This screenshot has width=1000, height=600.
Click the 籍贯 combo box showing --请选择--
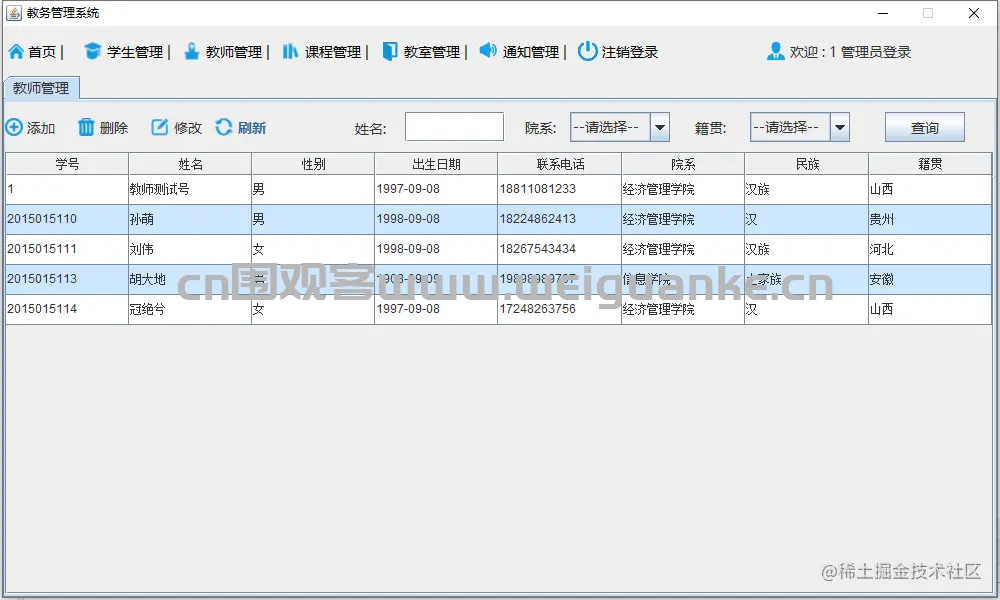pos(800,128)
